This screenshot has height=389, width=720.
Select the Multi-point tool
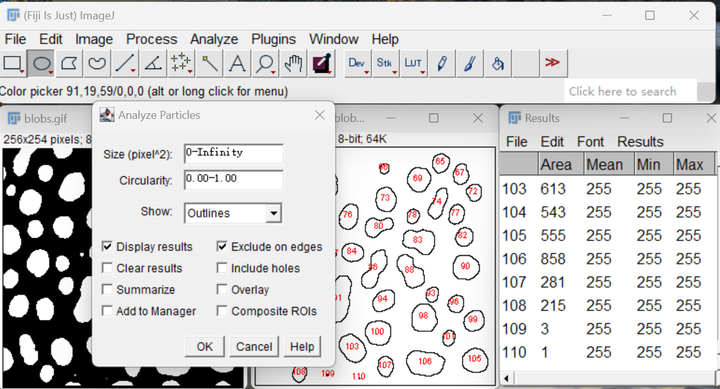tap(181, 63)
